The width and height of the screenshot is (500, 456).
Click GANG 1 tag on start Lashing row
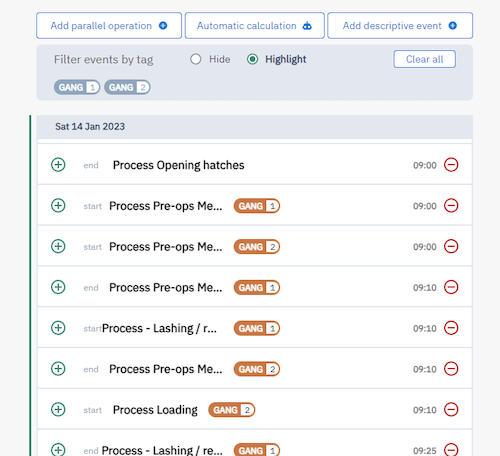(257, 328)
